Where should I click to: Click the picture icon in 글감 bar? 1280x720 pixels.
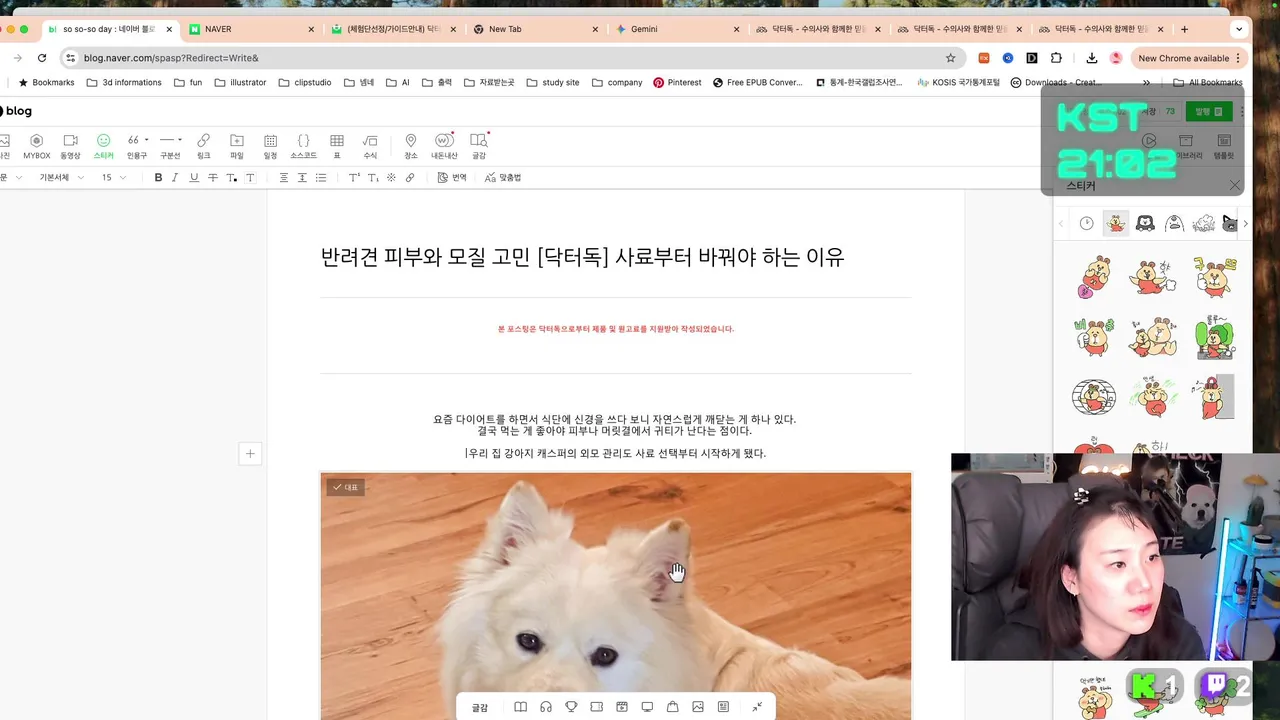pos(698,707)
